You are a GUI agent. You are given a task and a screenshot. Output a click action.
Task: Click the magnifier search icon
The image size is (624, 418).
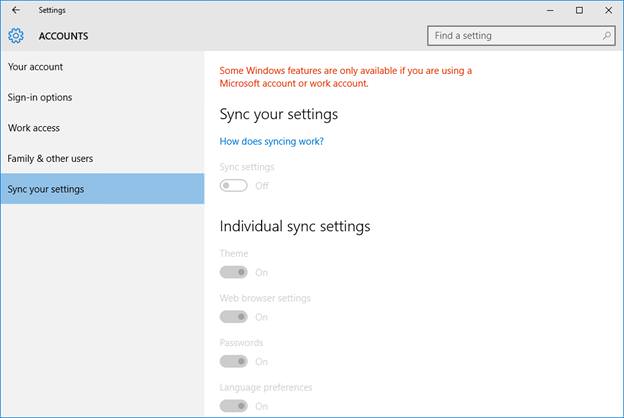(x=606, y=36)
